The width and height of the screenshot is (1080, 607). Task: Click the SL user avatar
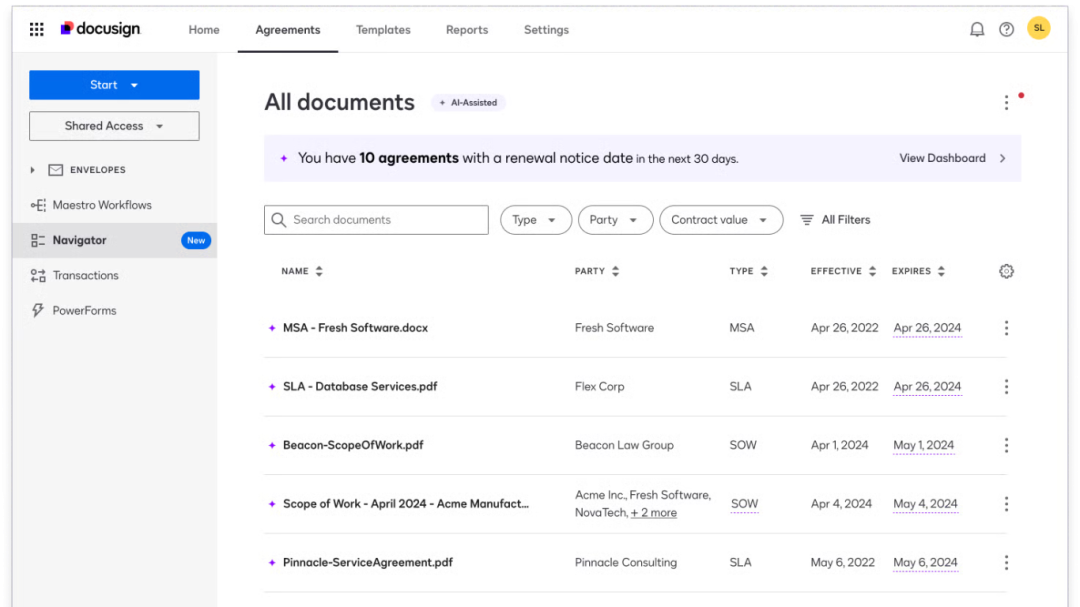[x=1038, y=28]
